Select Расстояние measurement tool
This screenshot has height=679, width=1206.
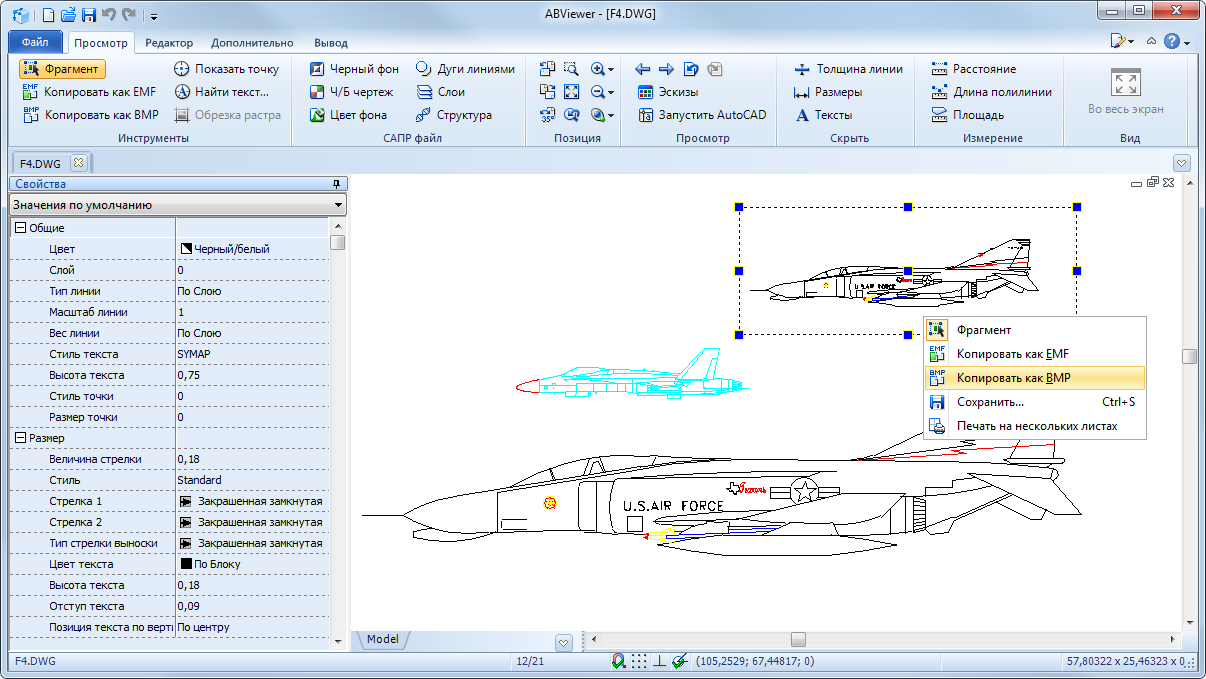(973, 69)
